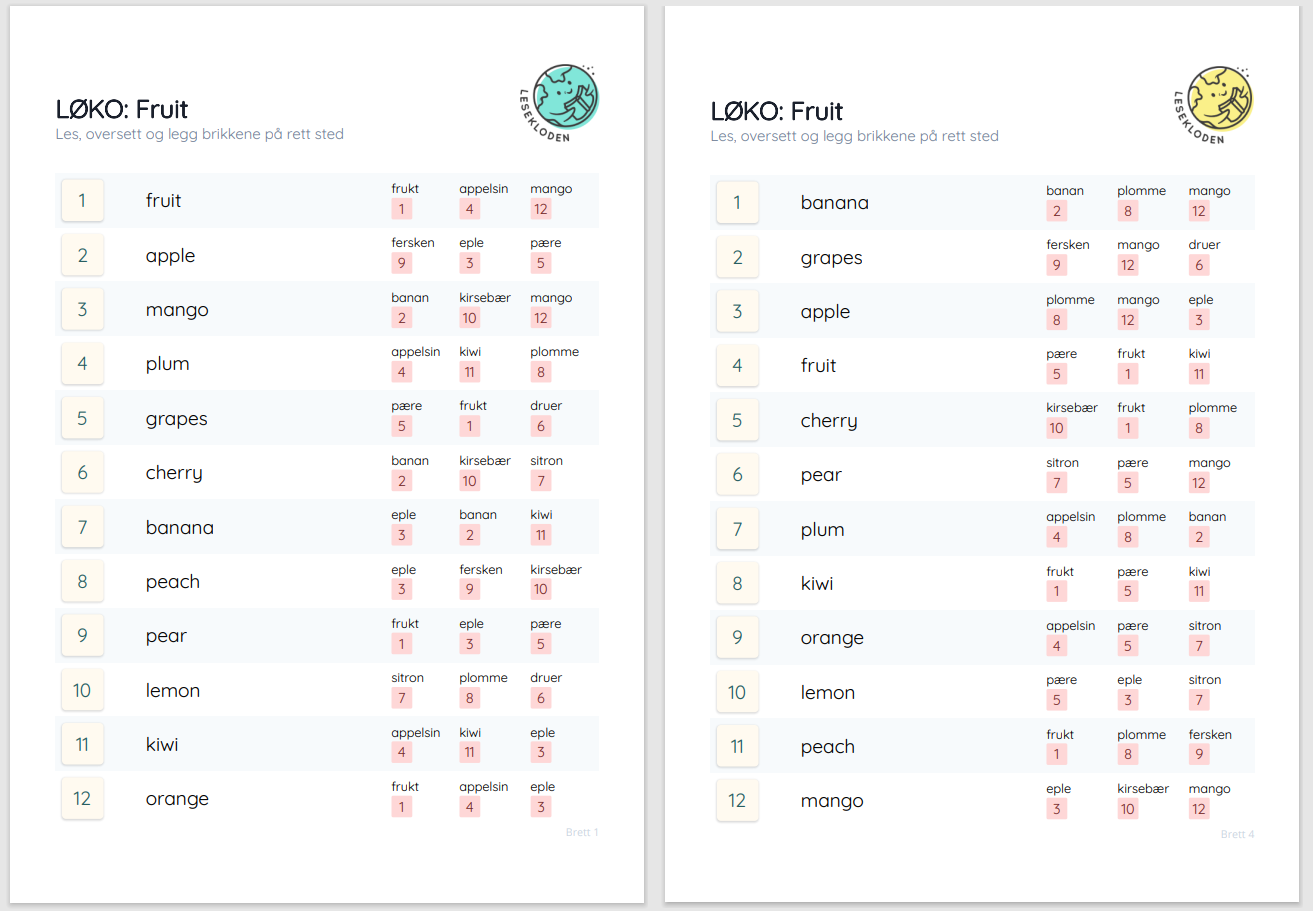Image resolution: width=1313 pixels, height=911 pixels.
Task: Click the 'eple' answer in the left 'apple' row
Action: coord(471,243)
